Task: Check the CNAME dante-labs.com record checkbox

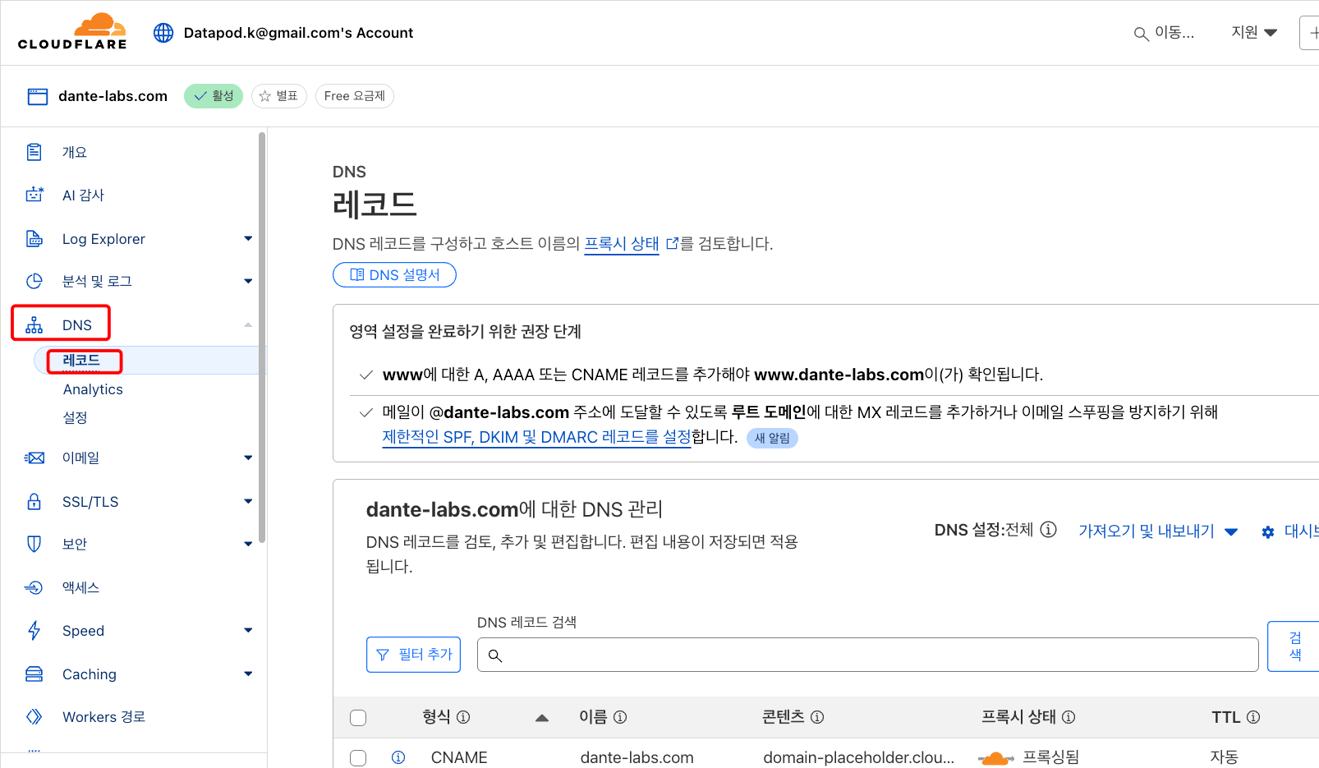Action: tap(358, 758)
